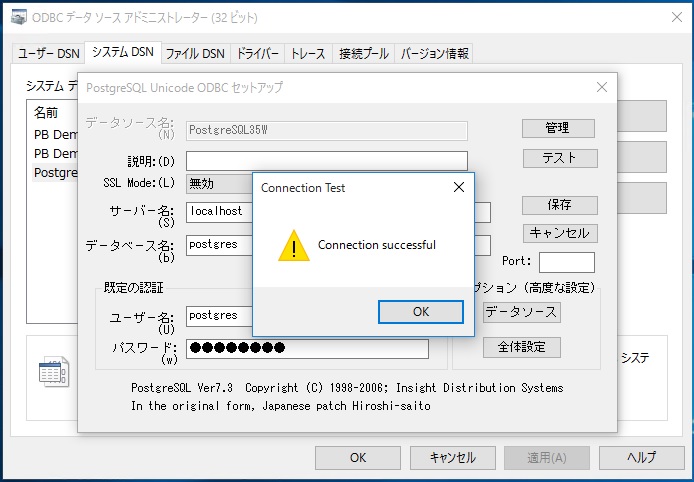Click the data source table icon

tap(54, 371)
